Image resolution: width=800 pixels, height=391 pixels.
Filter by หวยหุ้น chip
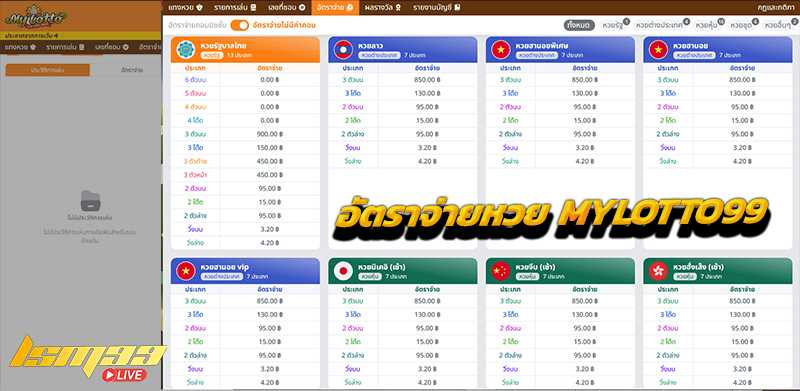[x=708, y=25]
